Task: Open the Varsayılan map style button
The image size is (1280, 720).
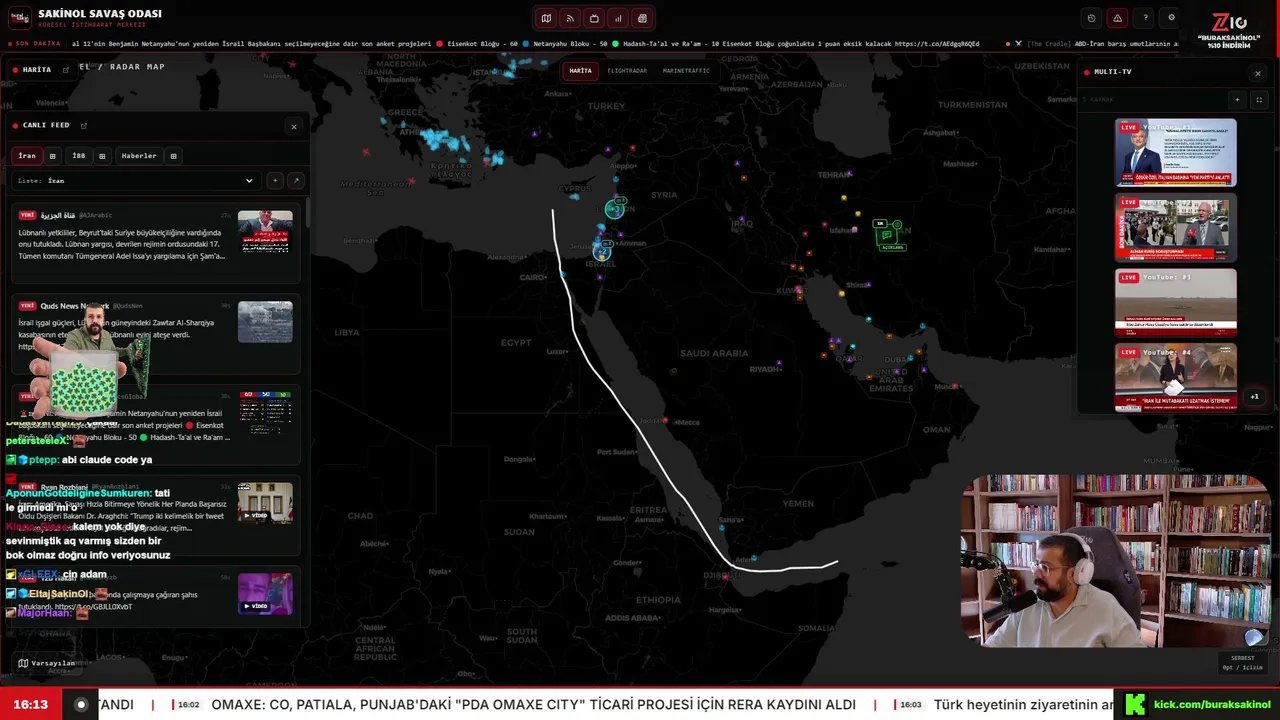Action: tap(47, 663)
